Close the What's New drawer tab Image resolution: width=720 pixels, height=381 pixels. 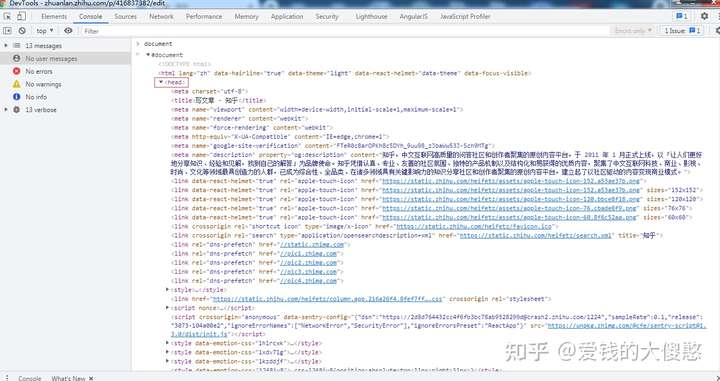click(91, 378)
